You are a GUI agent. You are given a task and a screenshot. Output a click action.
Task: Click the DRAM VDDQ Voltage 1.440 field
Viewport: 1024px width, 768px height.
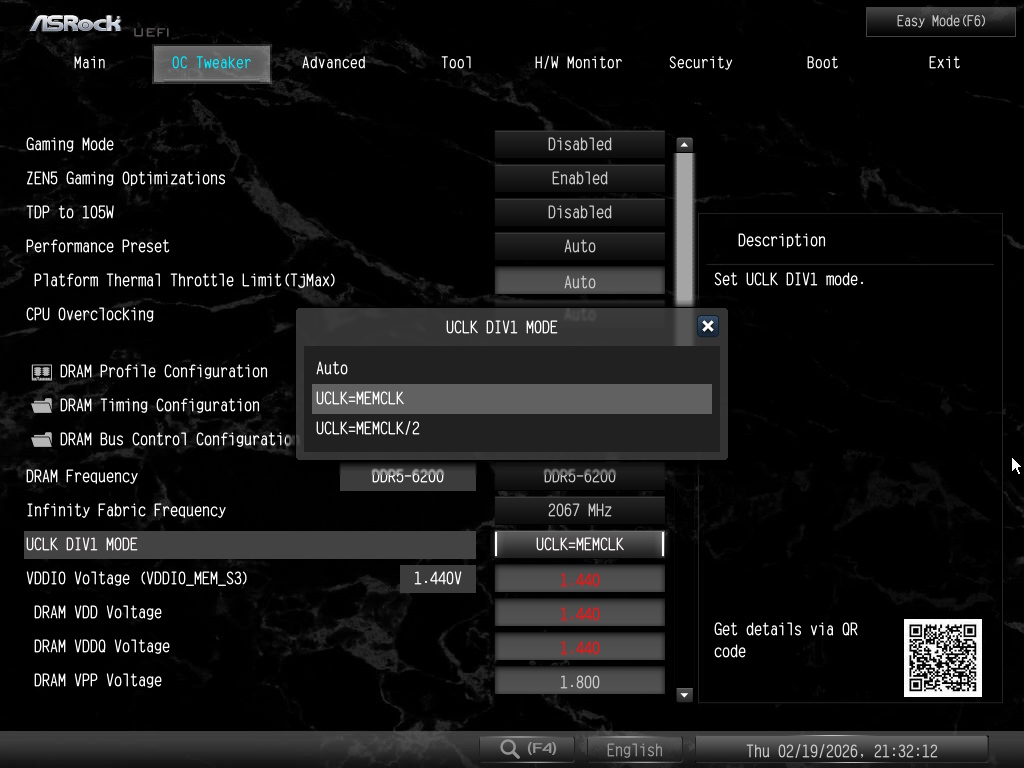579,647
